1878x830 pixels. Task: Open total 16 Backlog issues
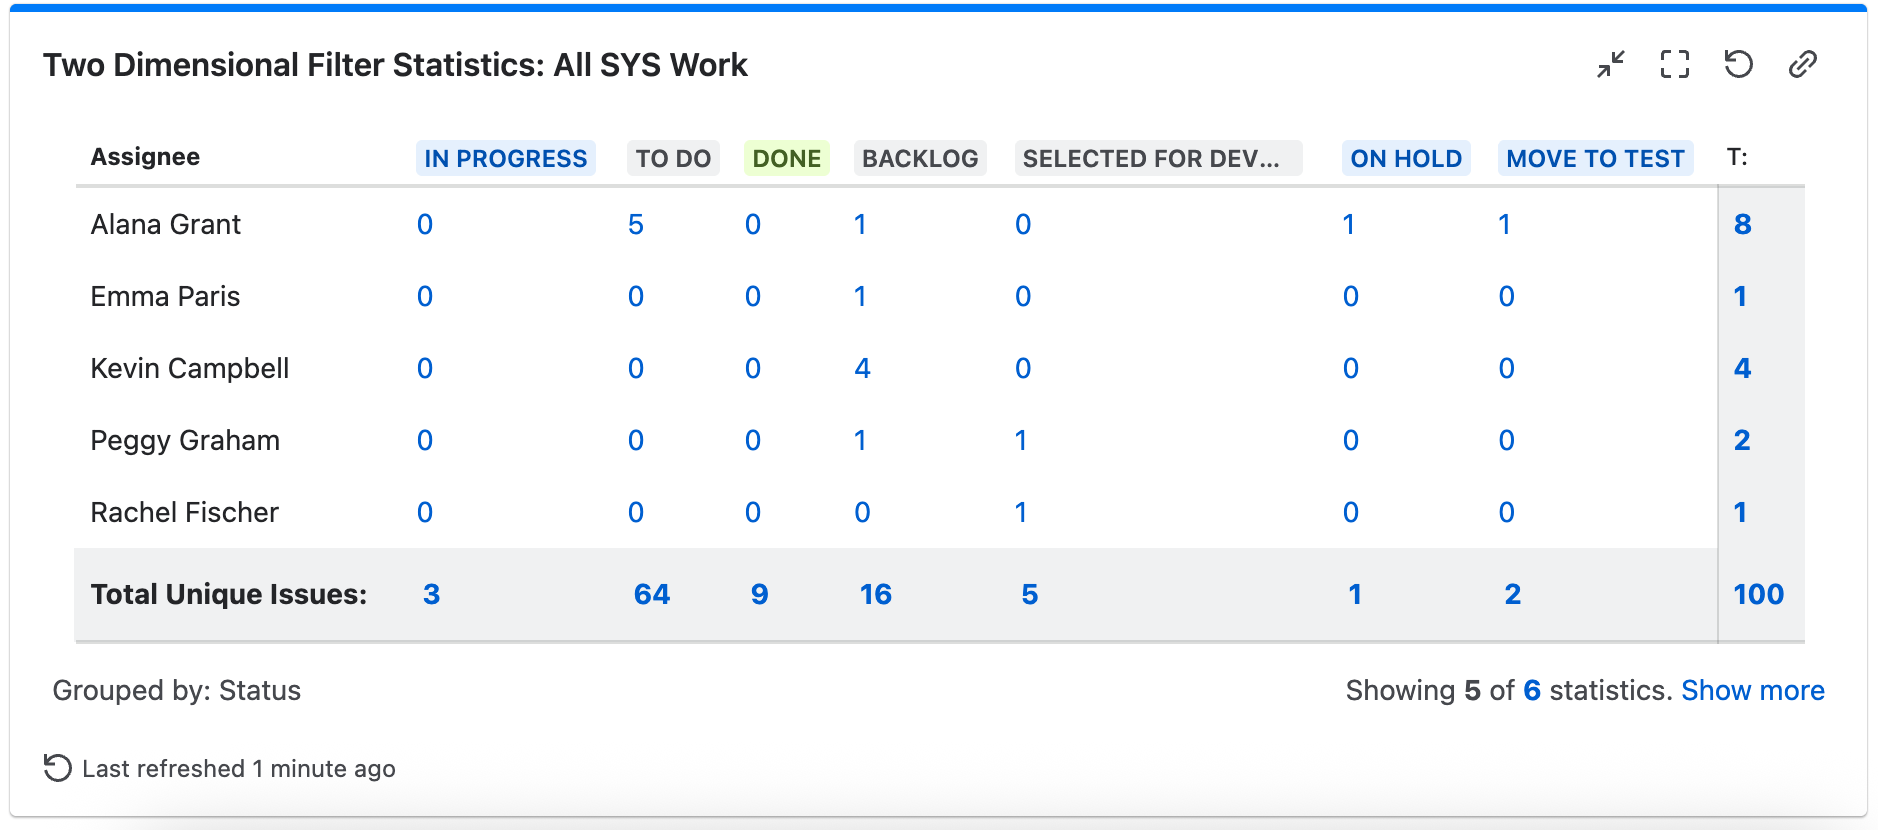[x=876, y=595]
